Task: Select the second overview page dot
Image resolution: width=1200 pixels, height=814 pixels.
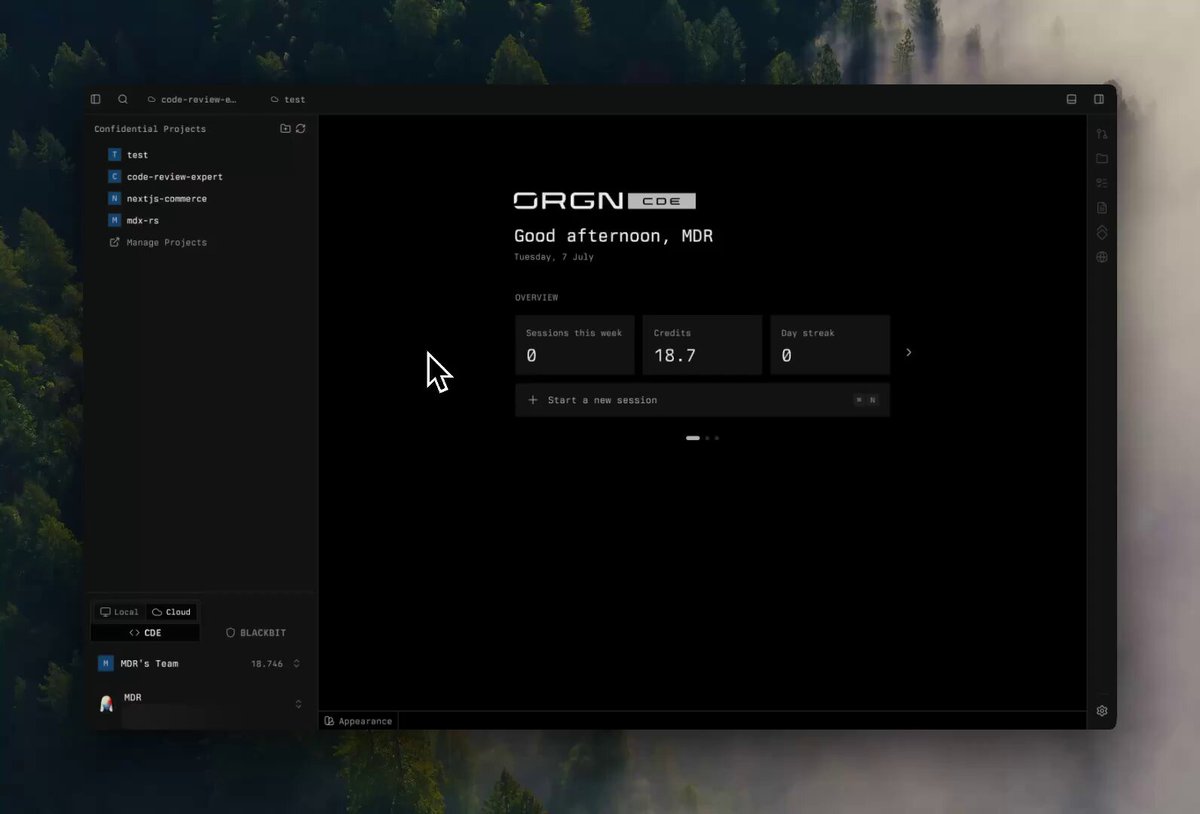Action: pos(707,438)
